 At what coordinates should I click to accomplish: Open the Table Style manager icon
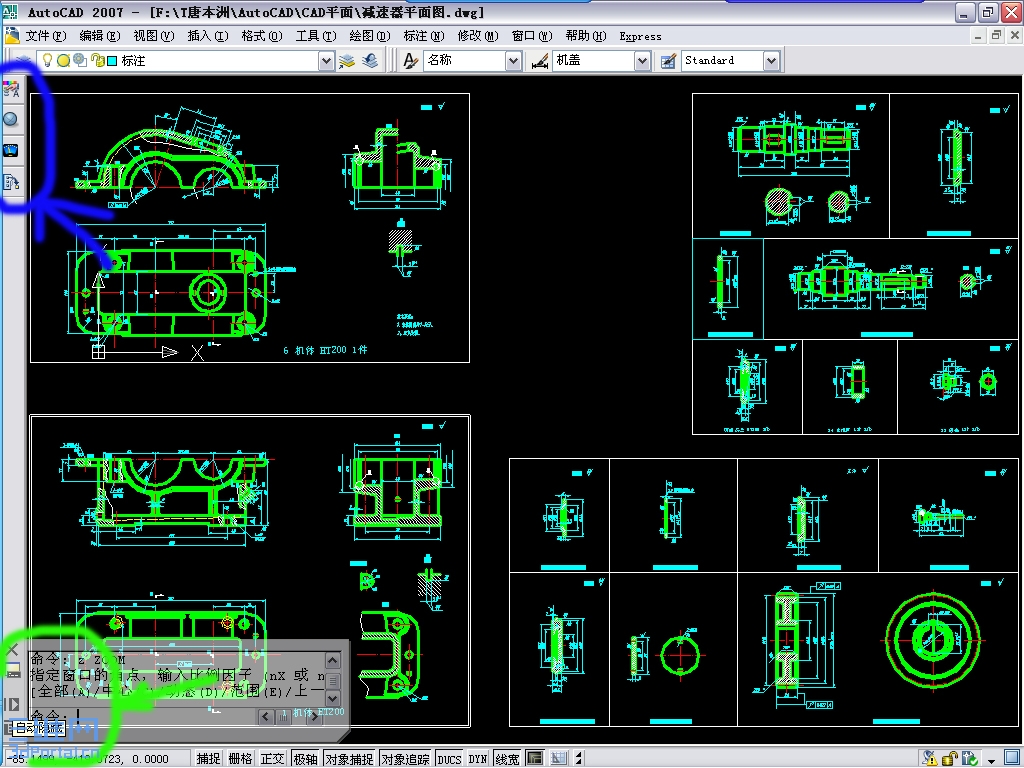[668, 60]
